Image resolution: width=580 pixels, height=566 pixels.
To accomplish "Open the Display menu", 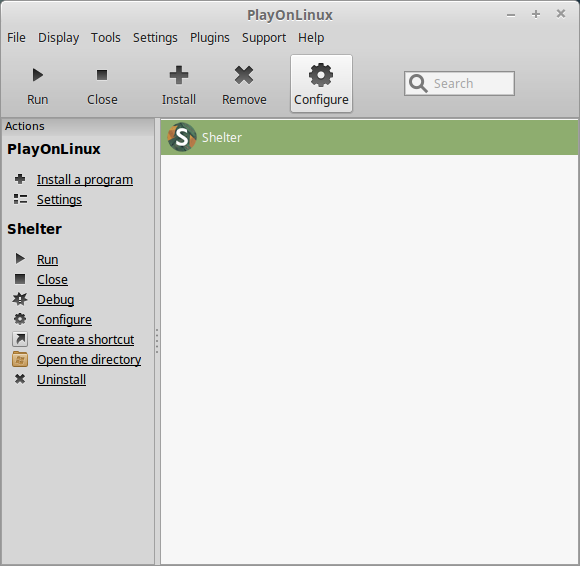I will click(58, 38).
